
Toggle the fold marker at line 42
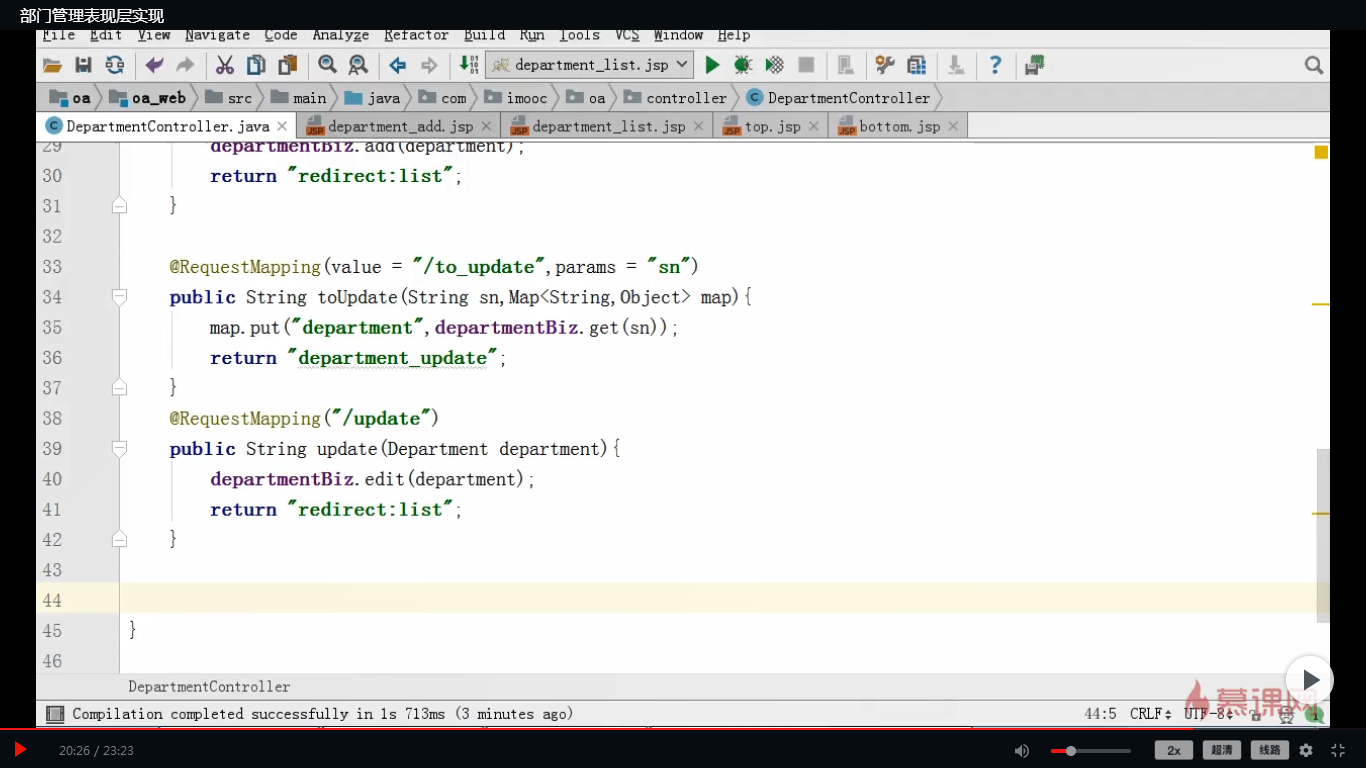click(119, 540)
